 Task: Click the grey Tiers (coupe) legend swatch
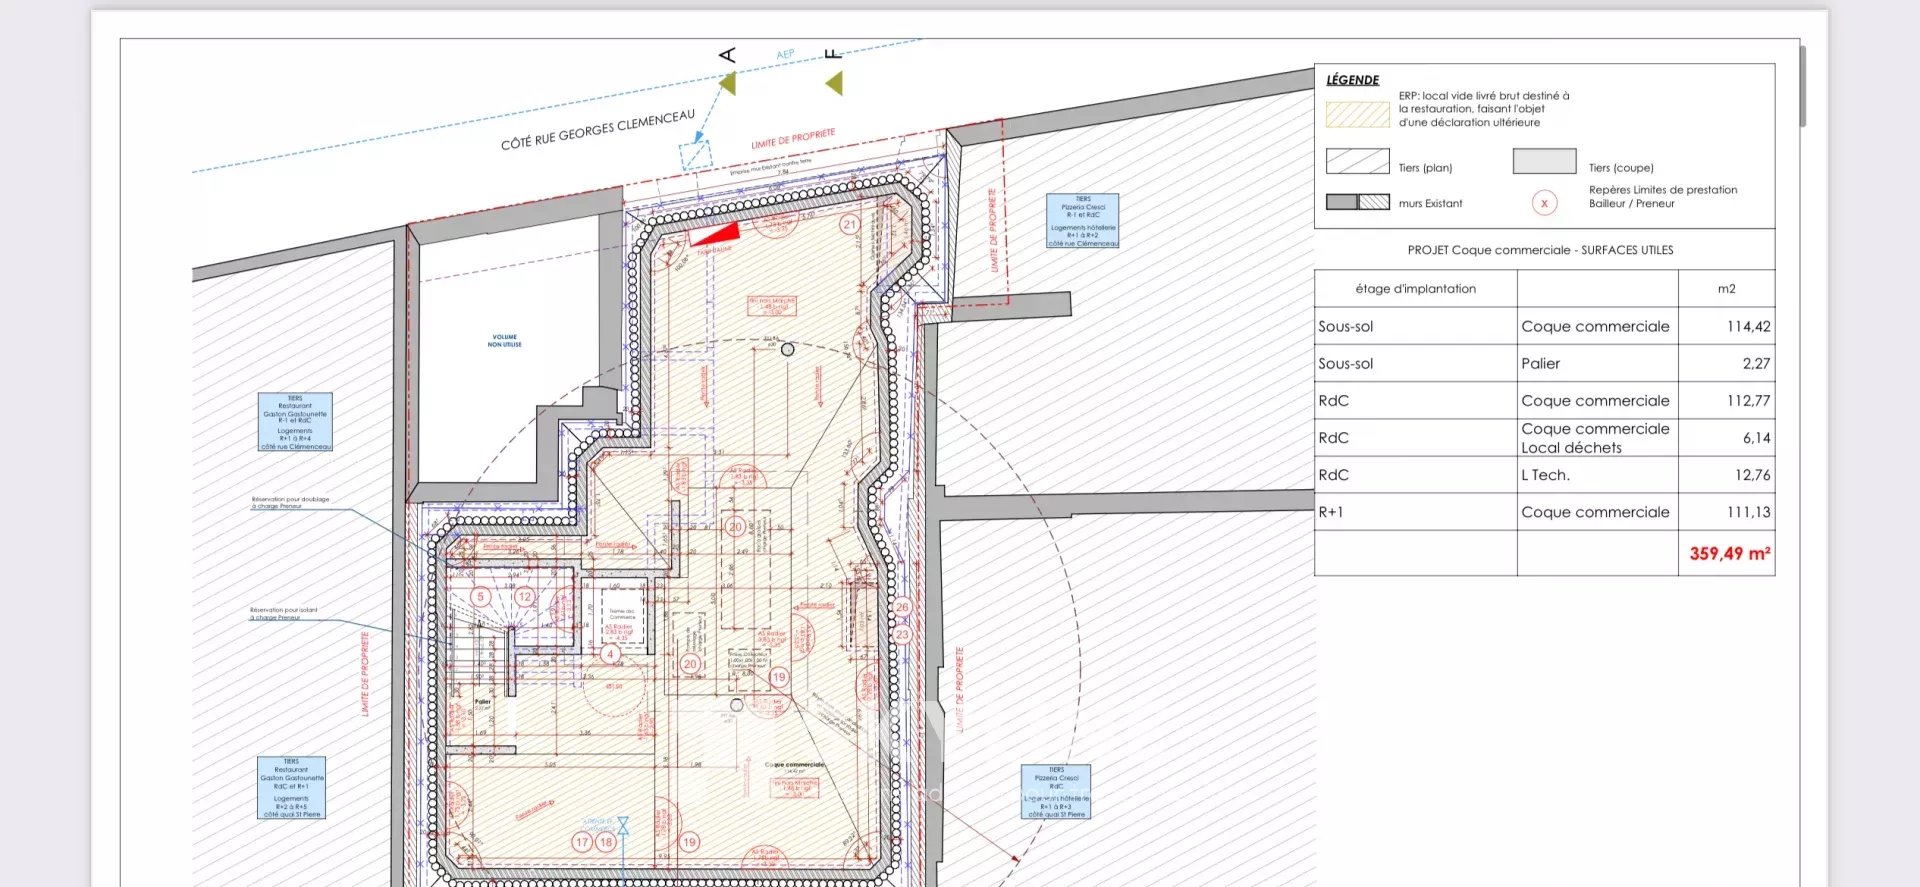click(1544, 161)
